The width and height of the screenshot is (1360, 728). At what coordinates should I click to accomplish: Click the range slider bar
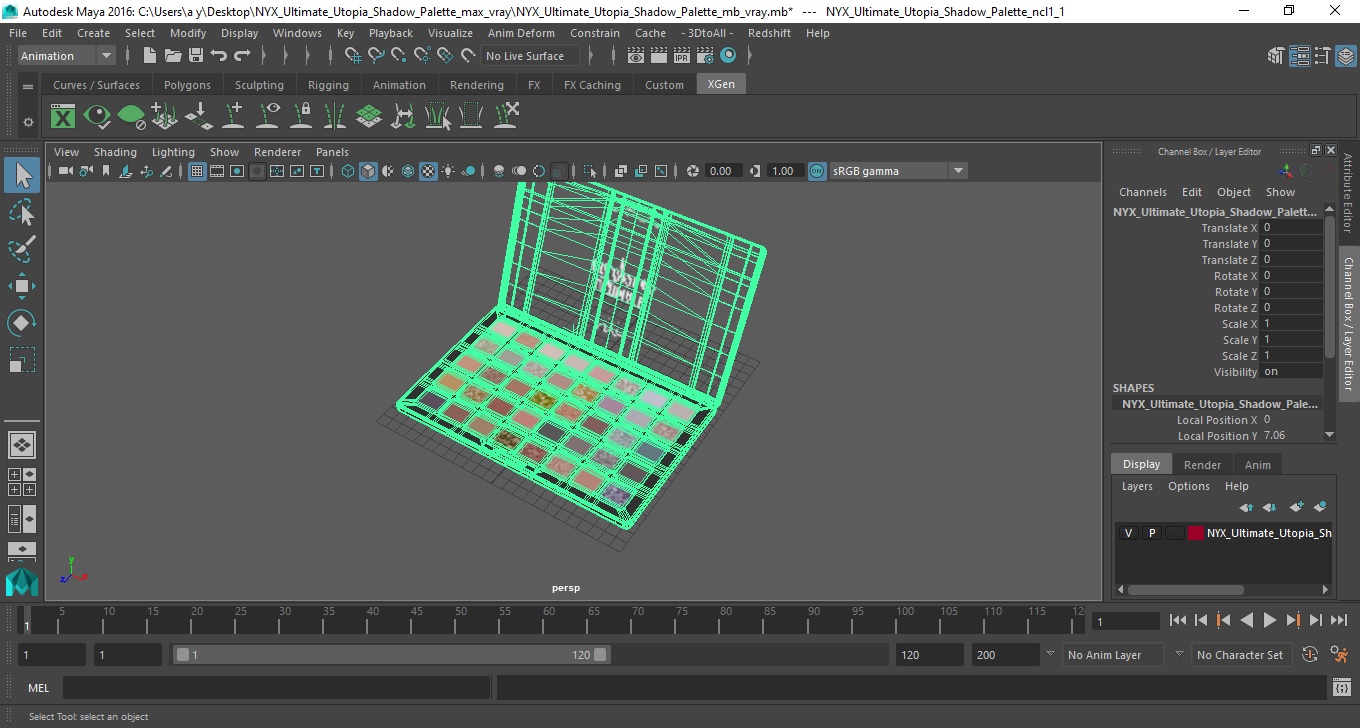pyautogui.click(x=391, y=655)
